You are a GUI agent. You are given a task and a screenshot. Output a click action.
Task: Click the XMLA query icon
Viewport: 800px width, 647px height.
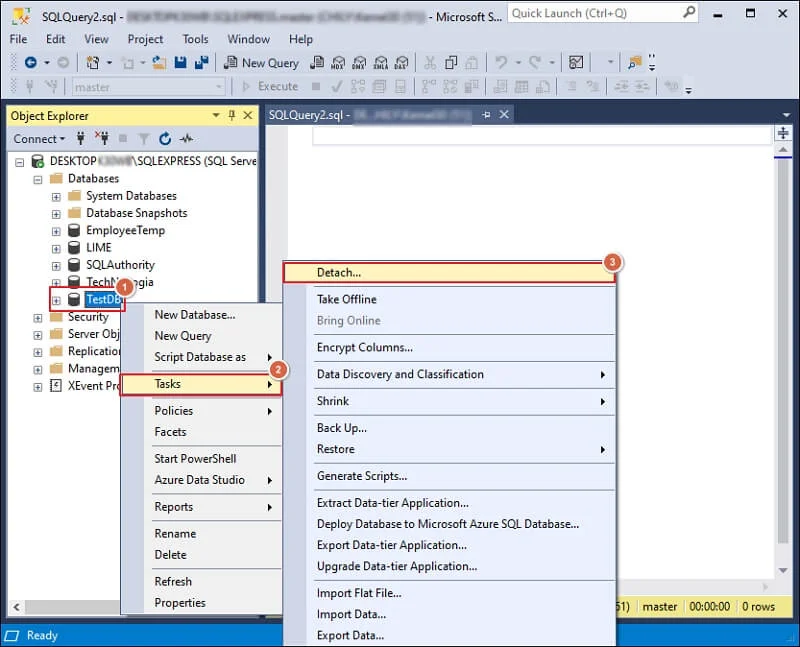click(381, 63)
